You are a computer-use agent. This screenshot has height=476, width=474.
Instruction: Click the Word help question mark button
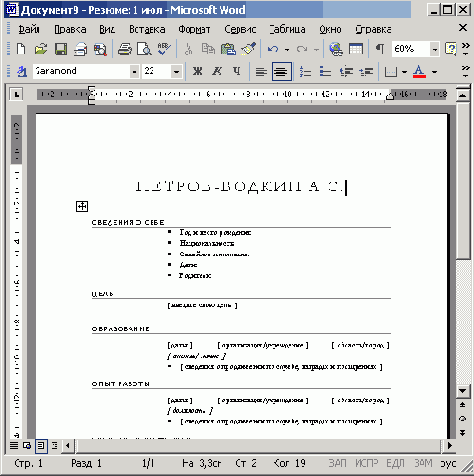451,49
